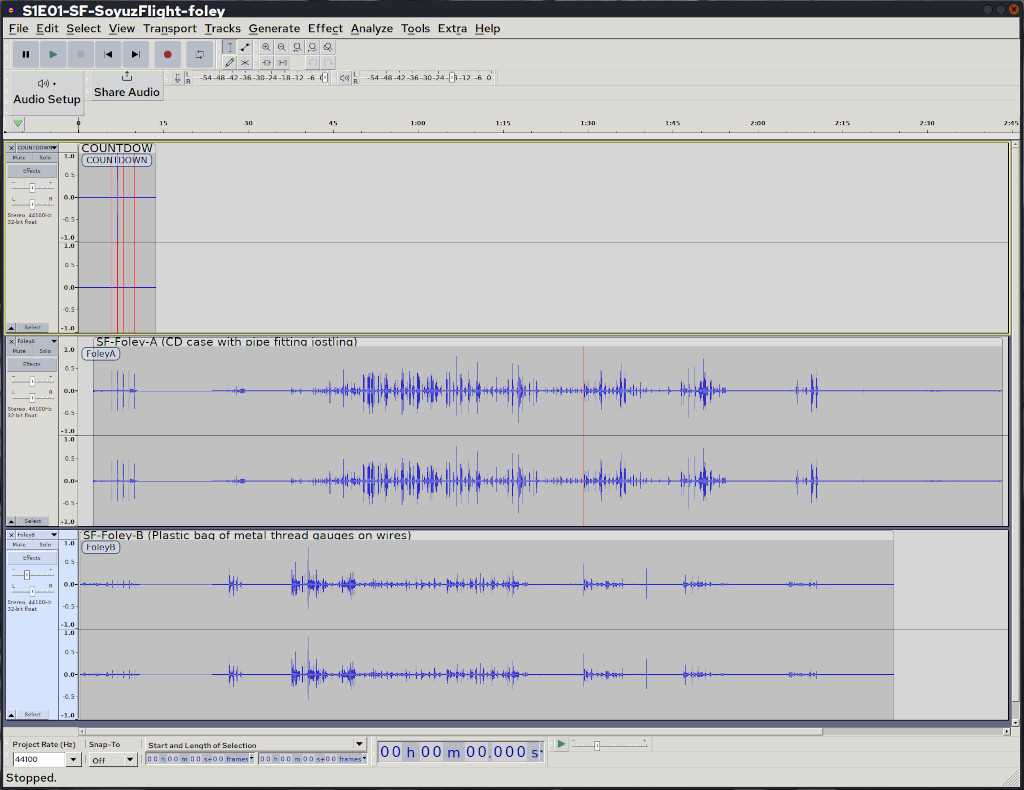Zoom in on the timeline

266,47
